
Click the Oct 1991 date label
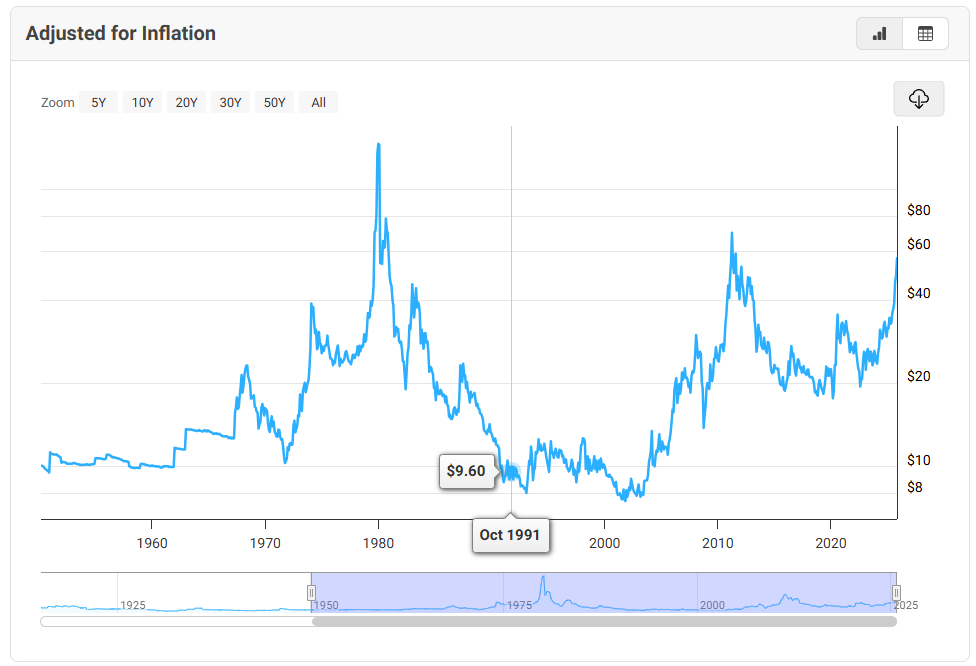pyautogui.click(x=510, y=535)
